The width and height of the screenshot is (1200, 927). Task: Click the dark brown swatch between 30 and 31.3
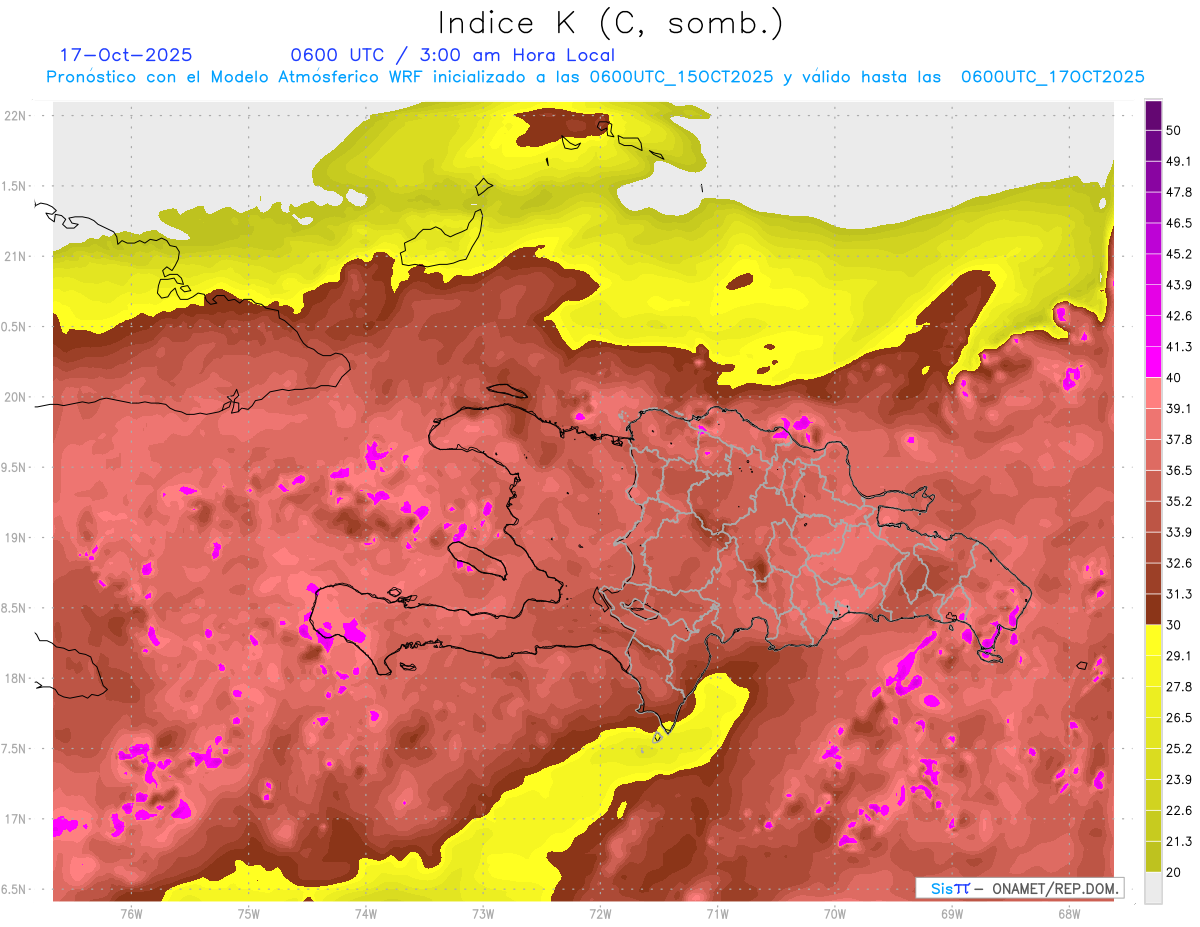[1153, 609]
